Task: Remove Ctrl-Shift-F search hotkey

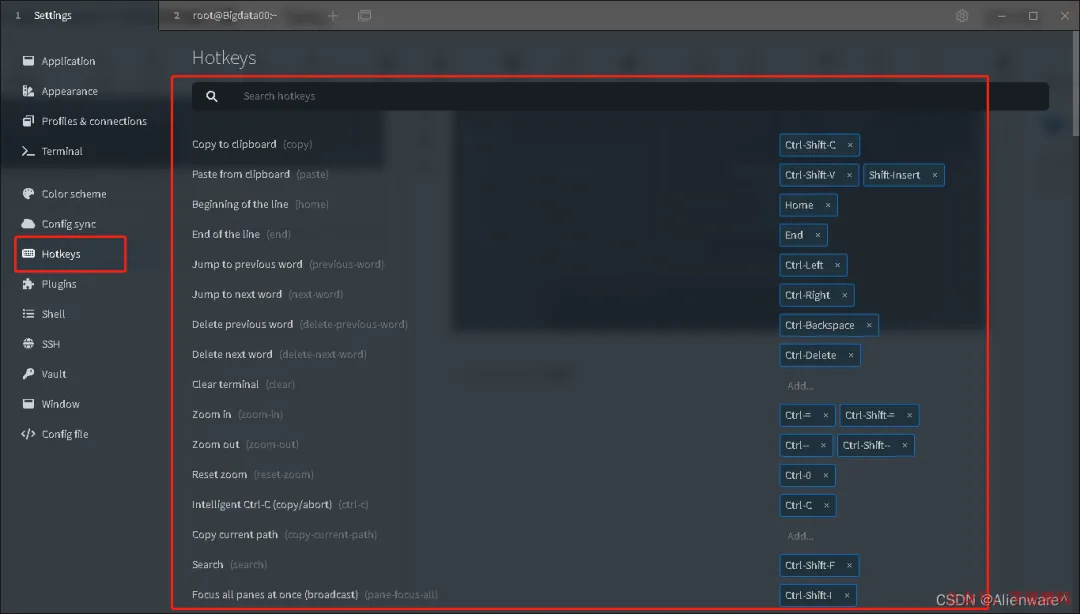Action: (x=849, y=565)
